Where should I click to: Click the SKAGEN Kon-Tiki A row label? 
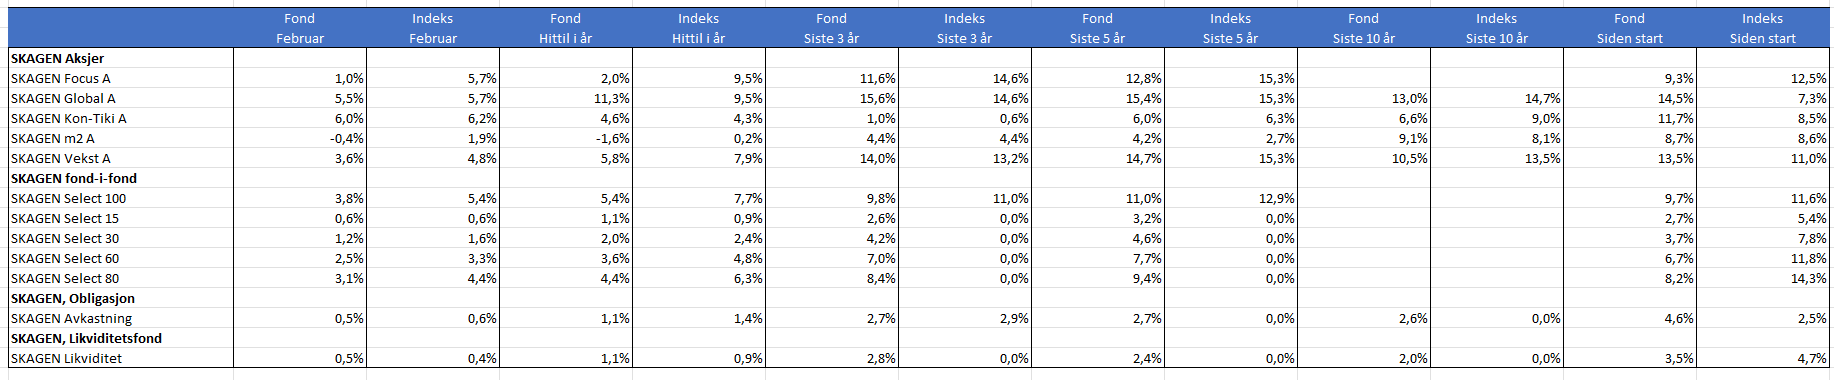pos(121,118)
